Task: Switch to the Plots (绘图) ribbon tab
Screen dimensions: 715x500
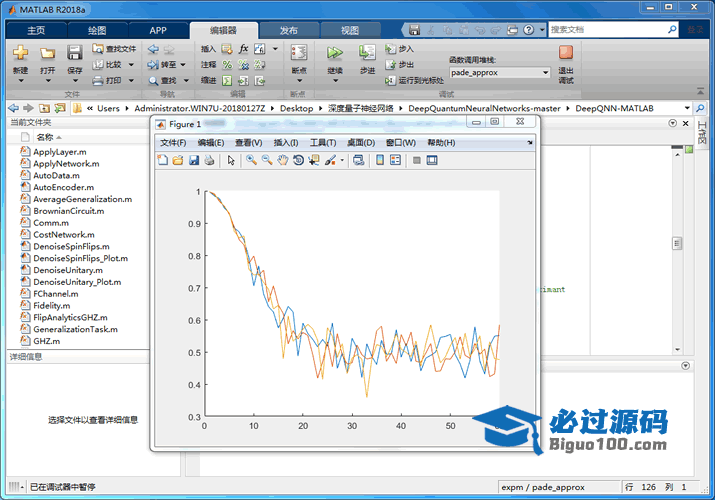Action: (x=97, y=31)
